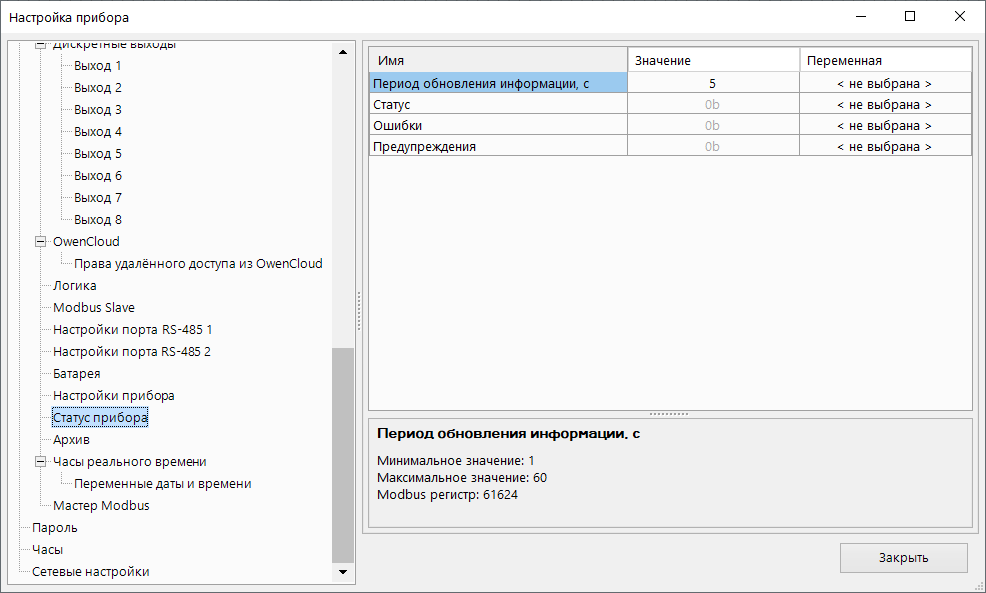
Task: Maximize the Настройка прибора window
Action: (909, 17)
